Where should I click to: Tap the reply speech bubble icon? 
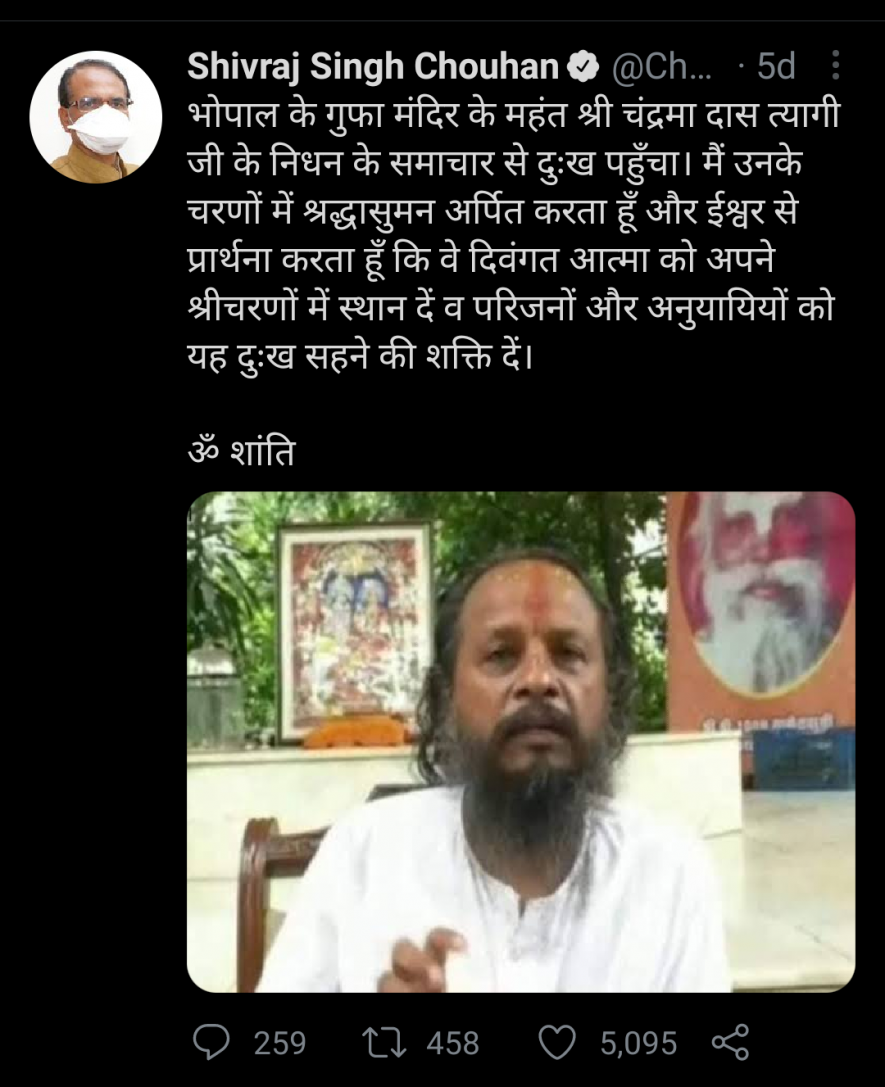click(x=211, y=1042)
